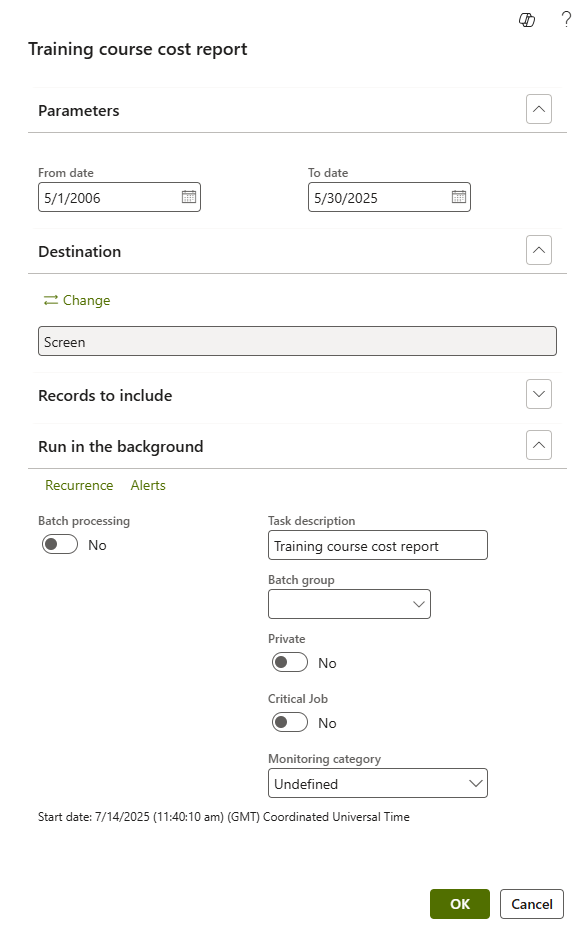
Task: Click the Cancel button
Action: point(532,904)
